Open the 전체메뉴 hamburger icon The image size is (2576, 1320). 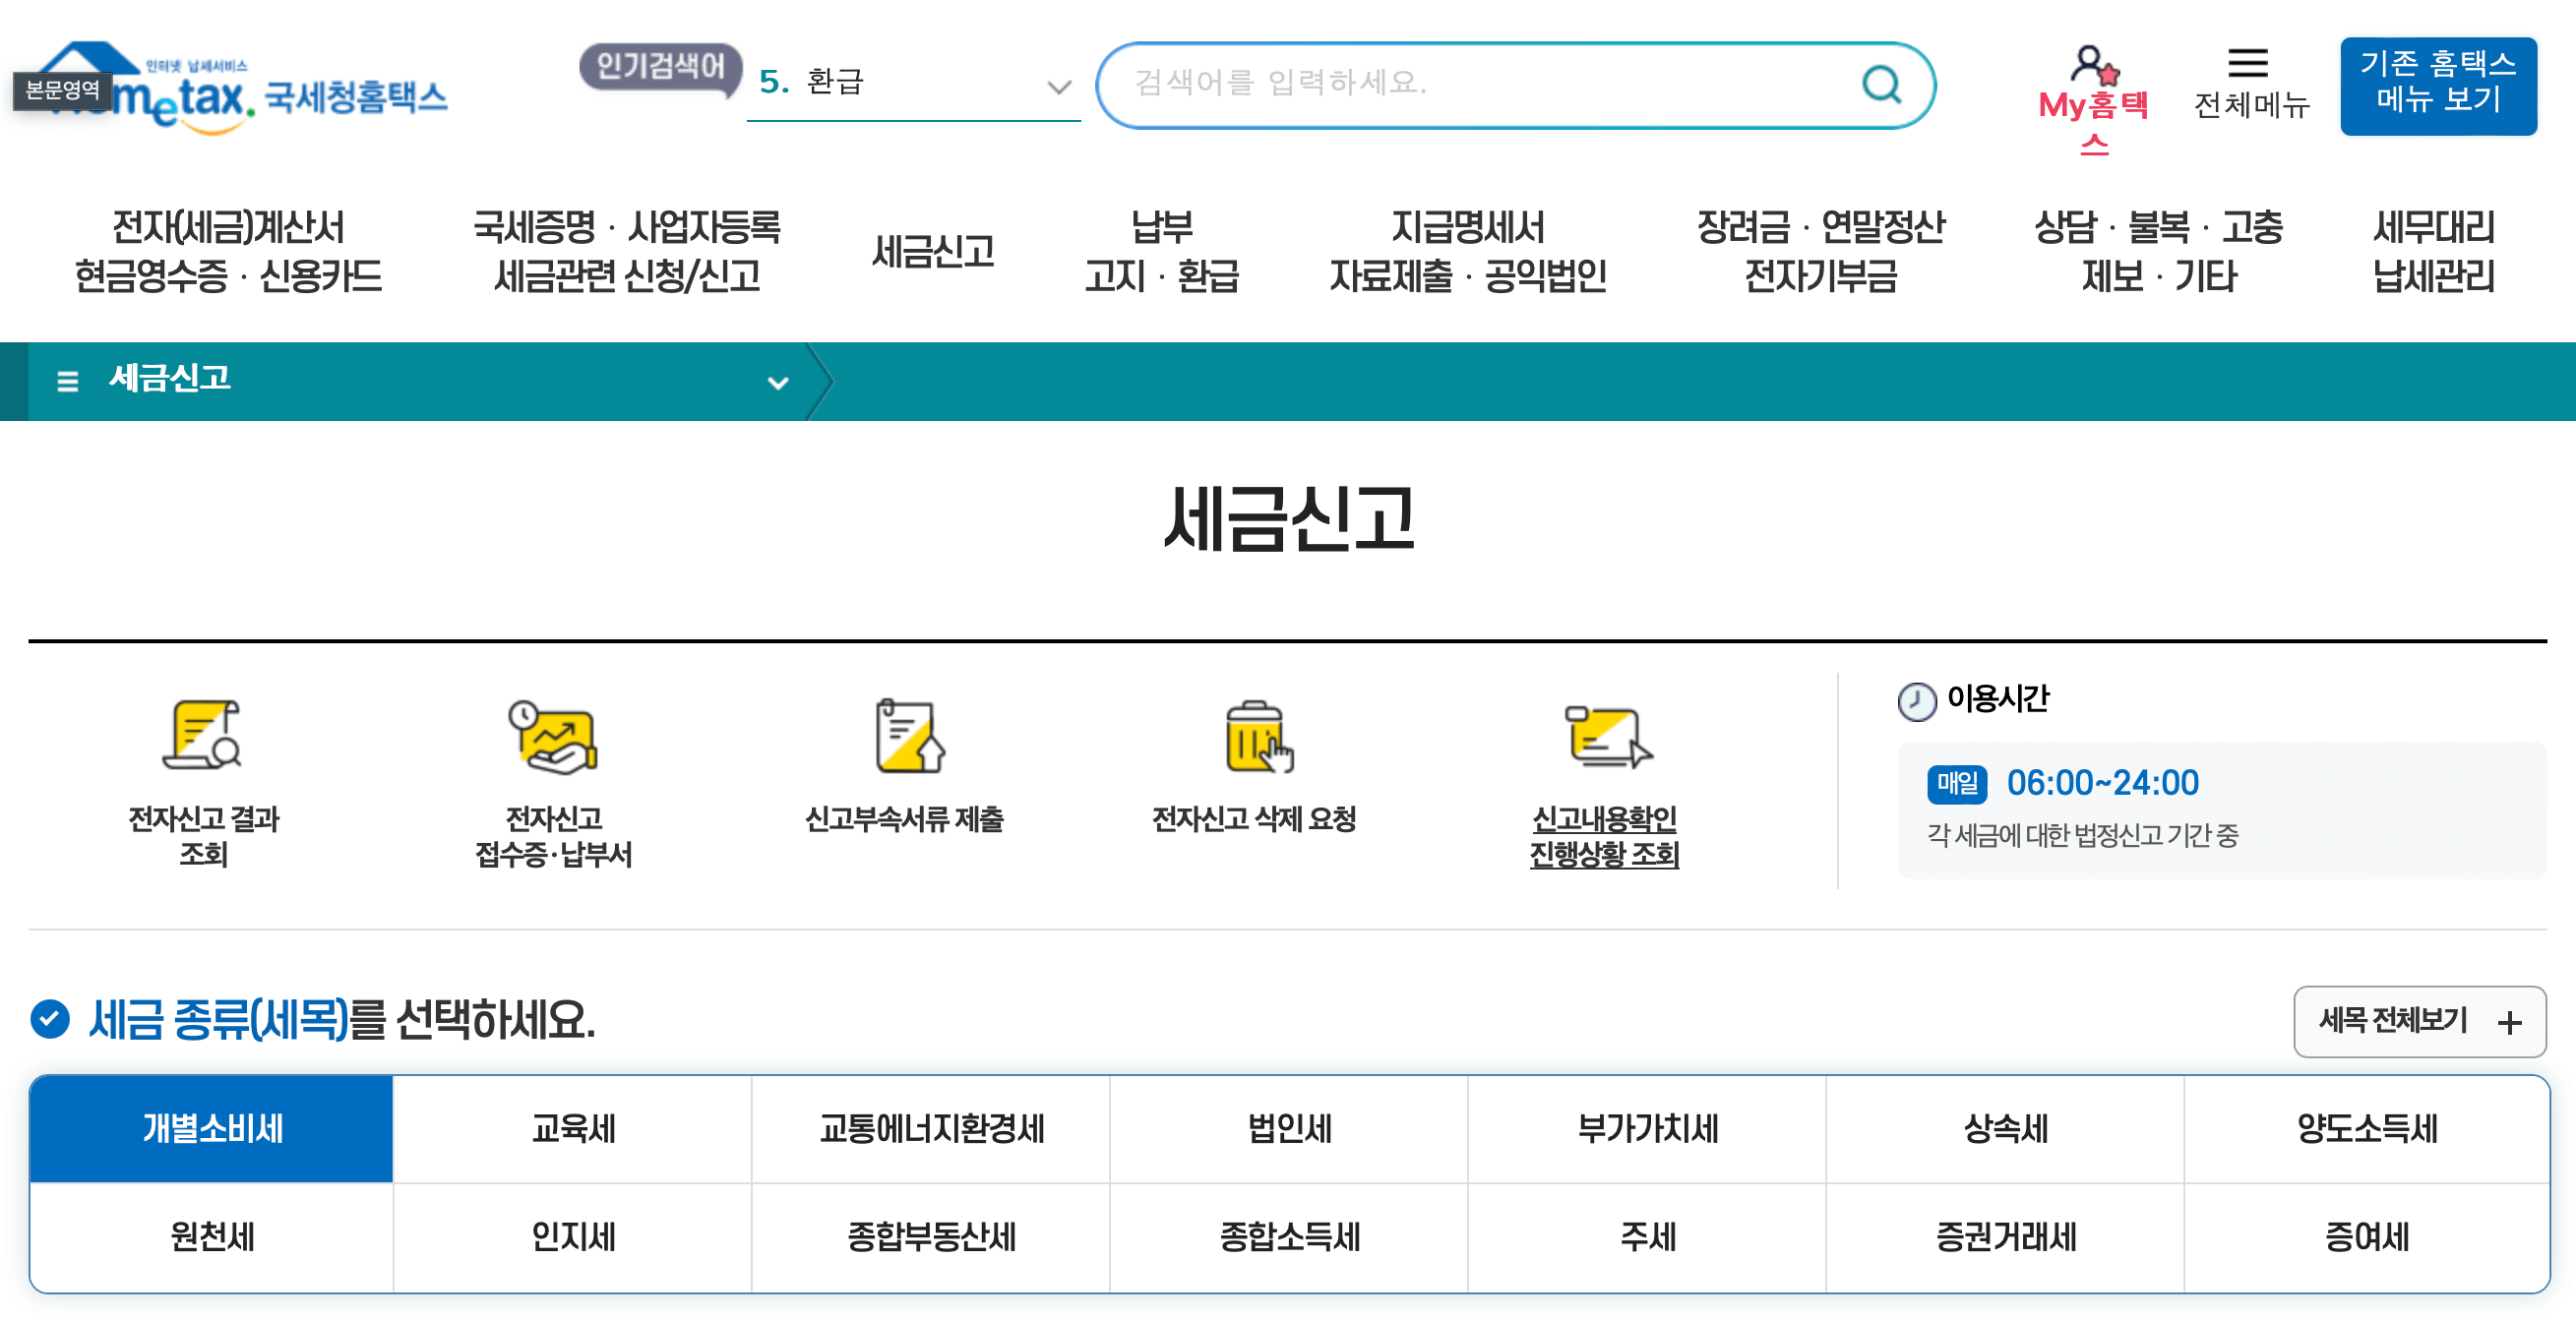pos(2249,63)
